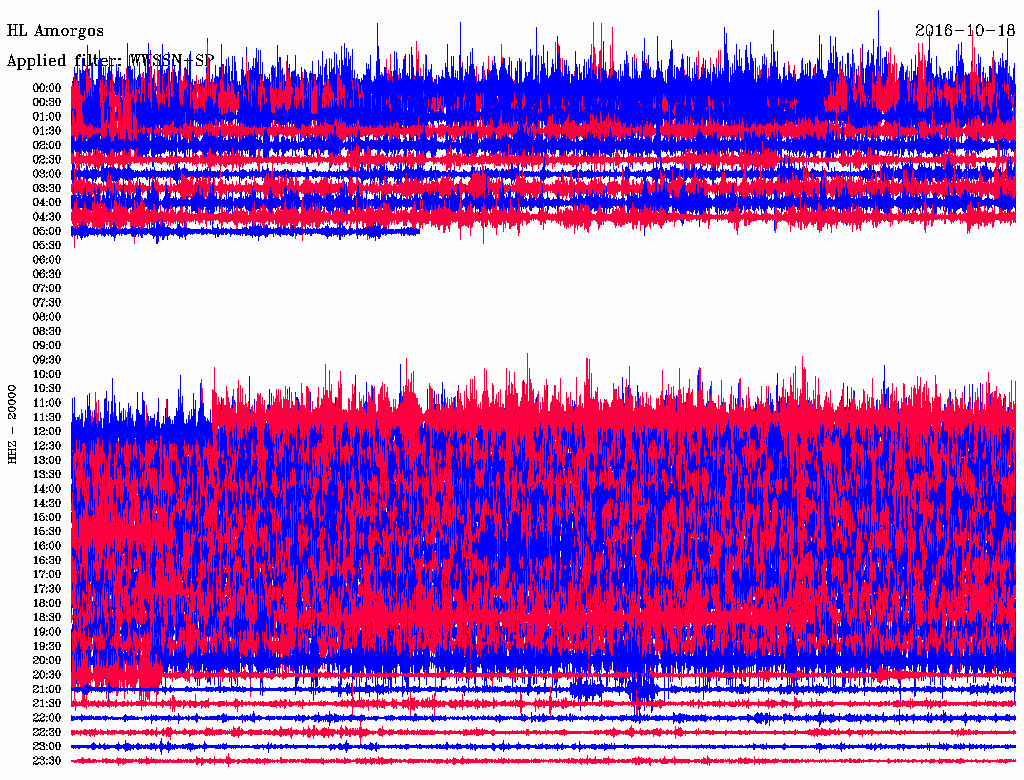This screenshot has height=780, width=1024.
Task: Click the HHZ - 20000 axis label
Action: [12, 423]
